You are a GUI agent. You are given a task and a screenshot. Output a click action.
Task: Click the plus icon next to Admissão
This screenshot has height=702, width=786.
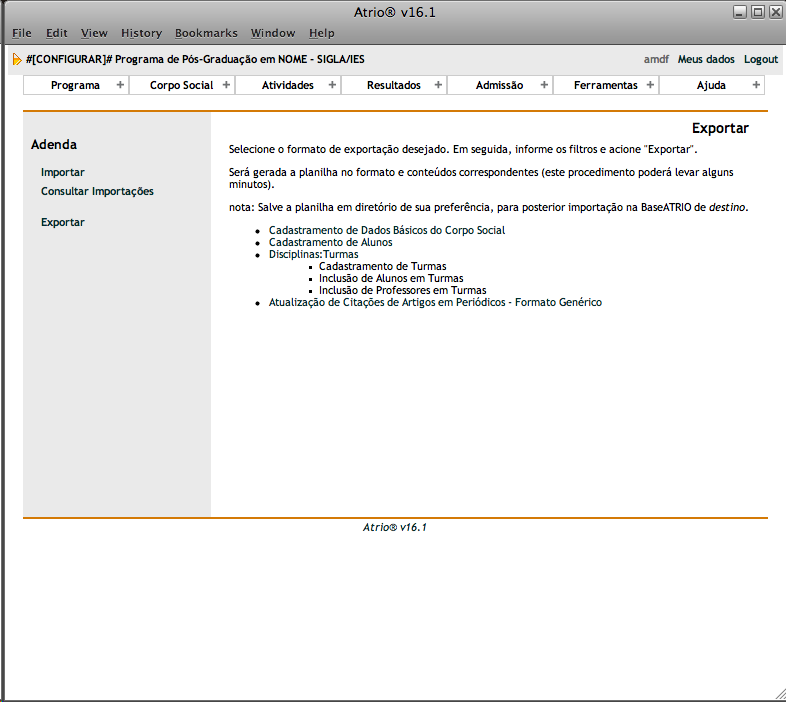[x=544, y=85]
